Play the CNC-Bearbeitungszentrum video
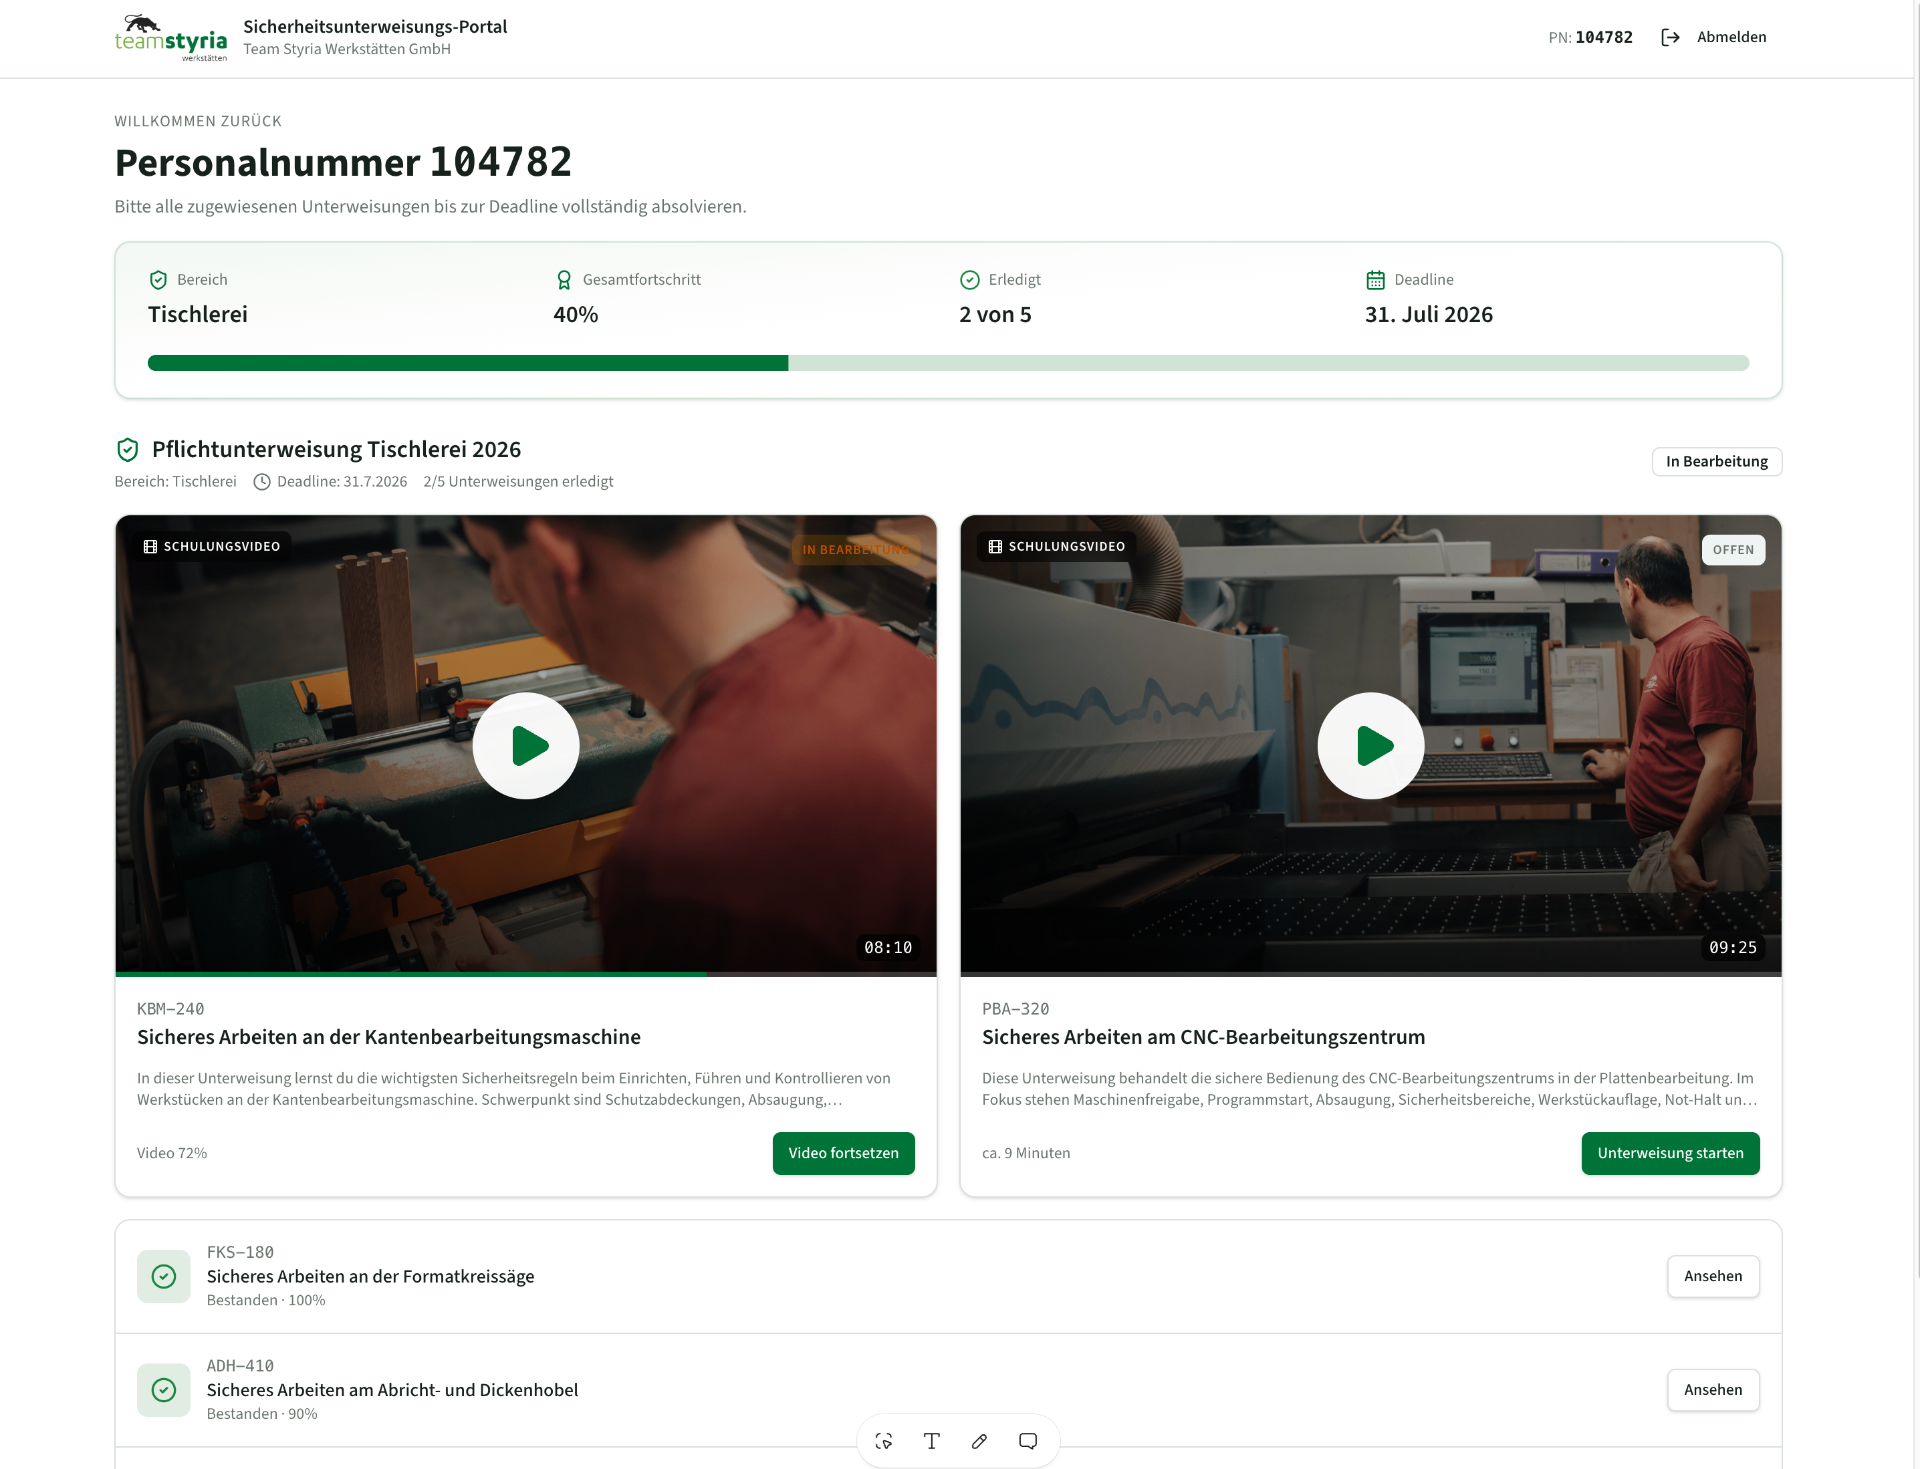The height and width of the screenshot is (1469, 1920). tap(1371, 746)
